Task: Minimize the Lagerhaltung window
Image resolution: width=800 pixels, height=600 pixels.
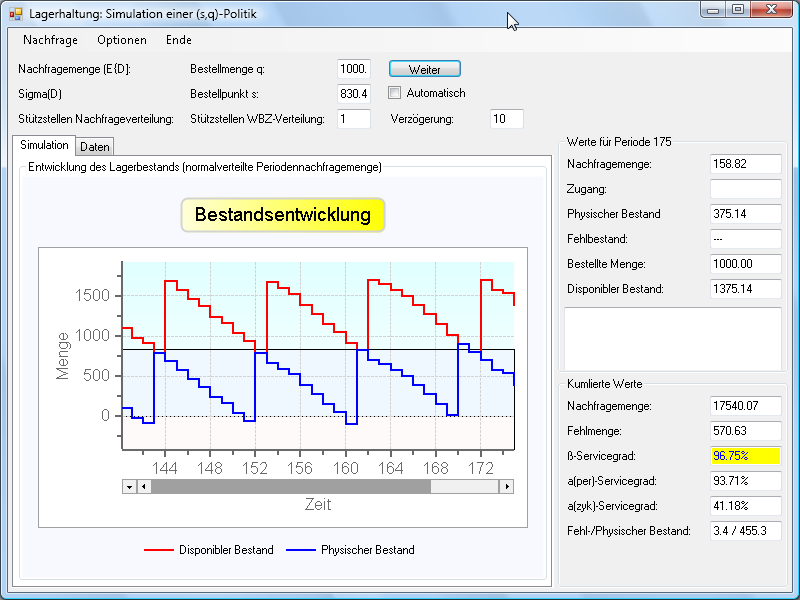Action: [713, 10]
